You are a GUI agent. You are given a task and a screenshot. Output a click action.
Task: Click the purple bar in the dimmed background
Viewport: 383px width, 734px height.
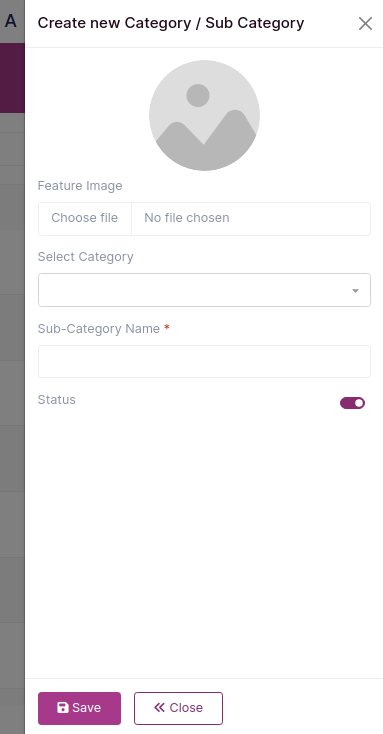coord(12,78)
